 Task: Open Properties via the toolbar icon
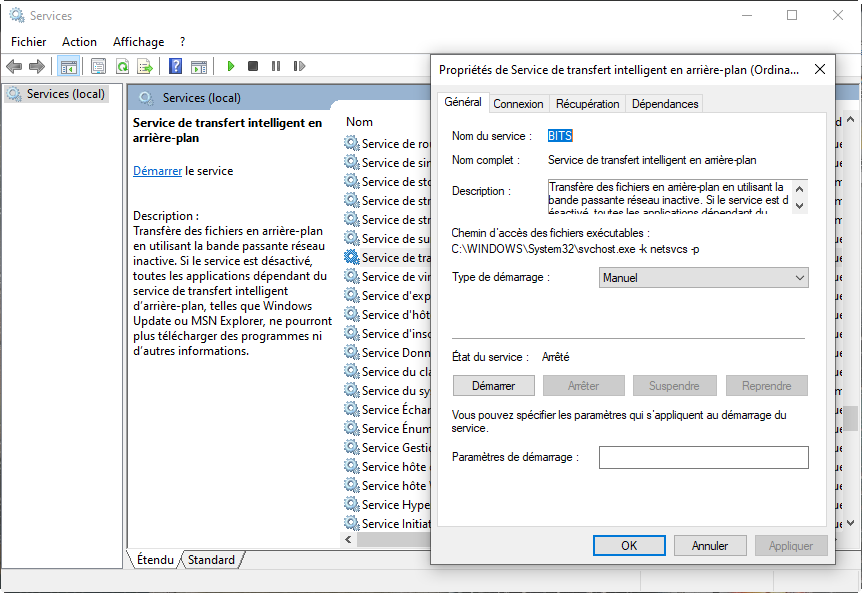(x=98, y=66)
